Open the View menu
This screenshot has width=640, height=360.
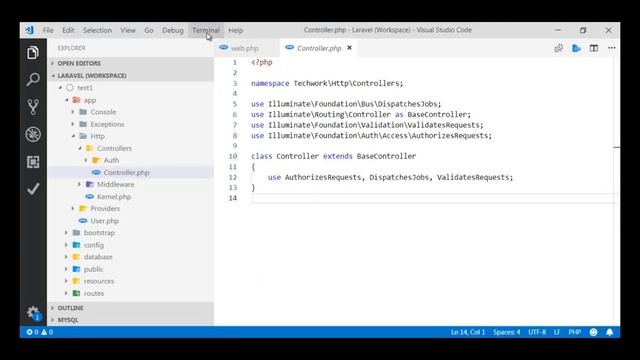(128, 30)
